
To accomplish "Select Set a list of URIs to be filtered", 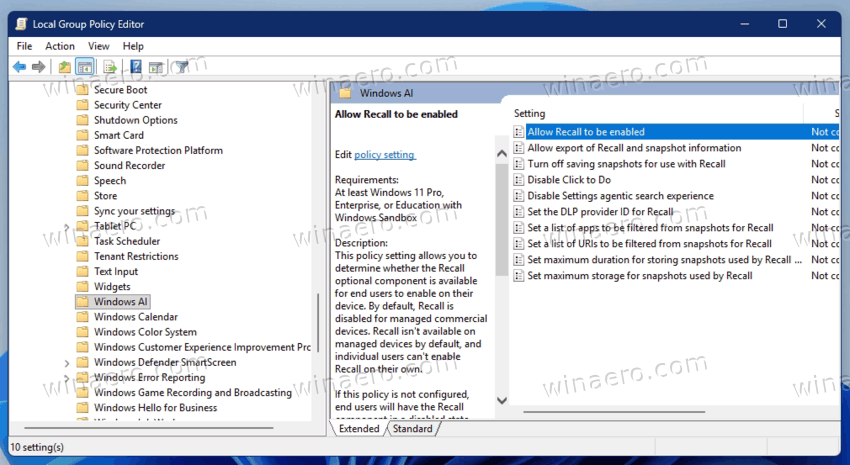I will 649,244.
